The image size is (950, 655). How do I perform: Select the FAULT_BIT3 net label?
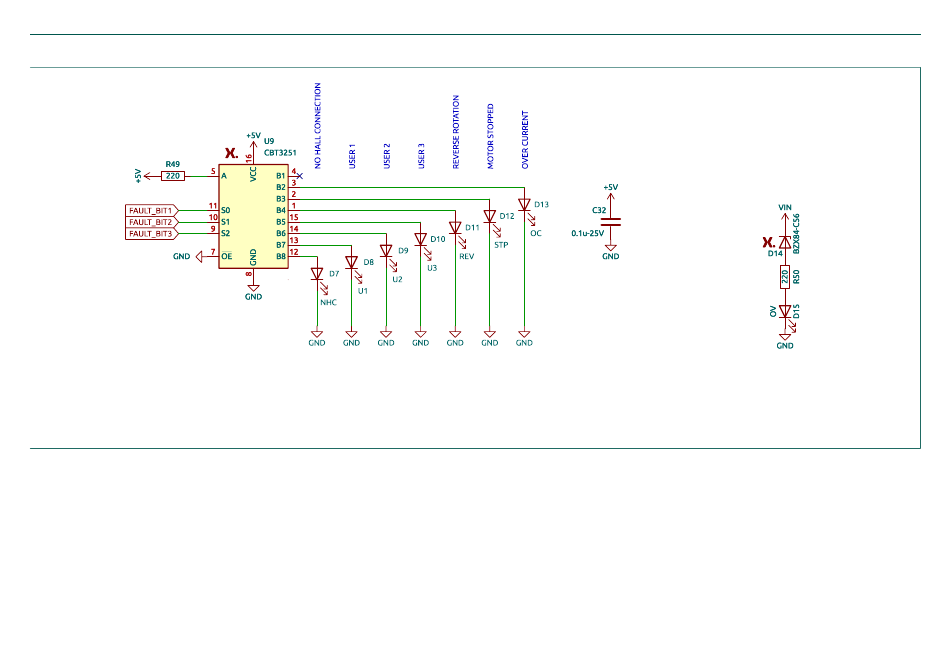[x=151, y=233]
